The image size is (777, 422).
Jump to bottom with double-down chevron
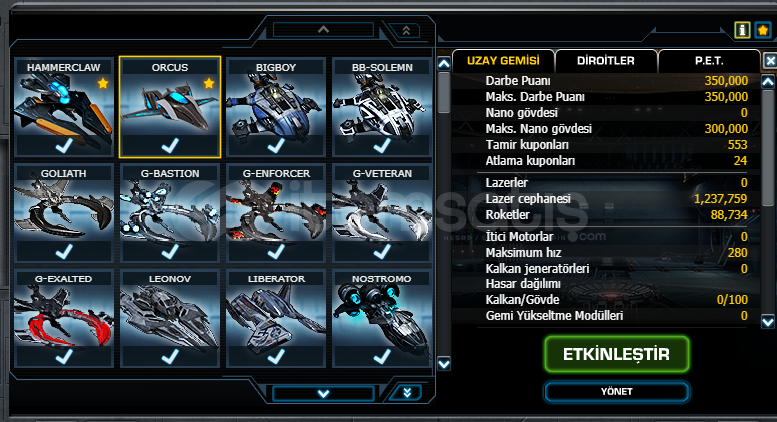(407, 393)
